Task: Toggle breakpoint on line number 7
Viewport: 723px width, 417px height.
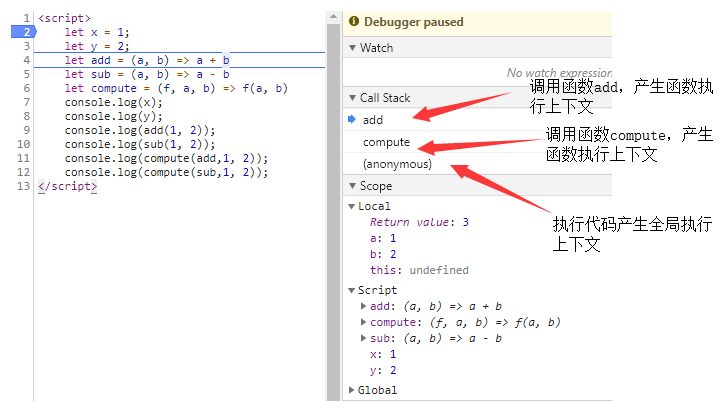Action: [x=27, y=102]
